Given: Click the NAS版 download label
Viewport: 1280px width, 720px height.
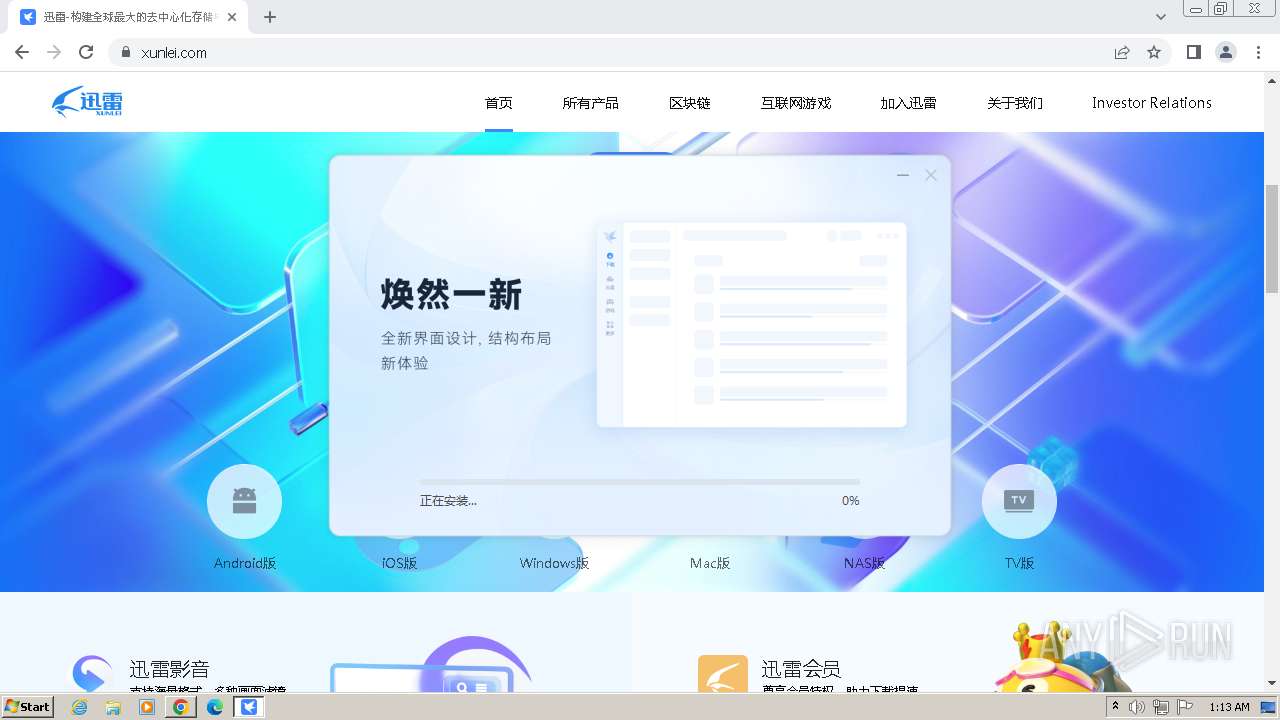Looking at the screenshot, I should pyautogui.click(x=864, y=563).
